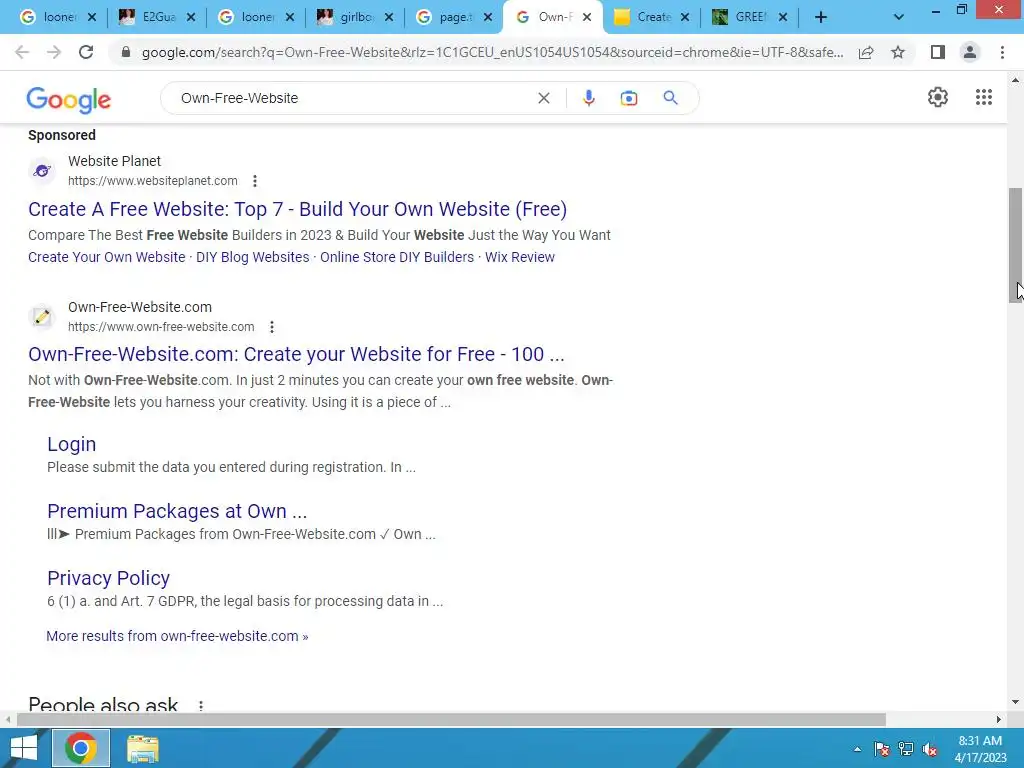Open the Chrome profile icon
This screenshot has width=1024, height=768.
[x=970, y=52]
